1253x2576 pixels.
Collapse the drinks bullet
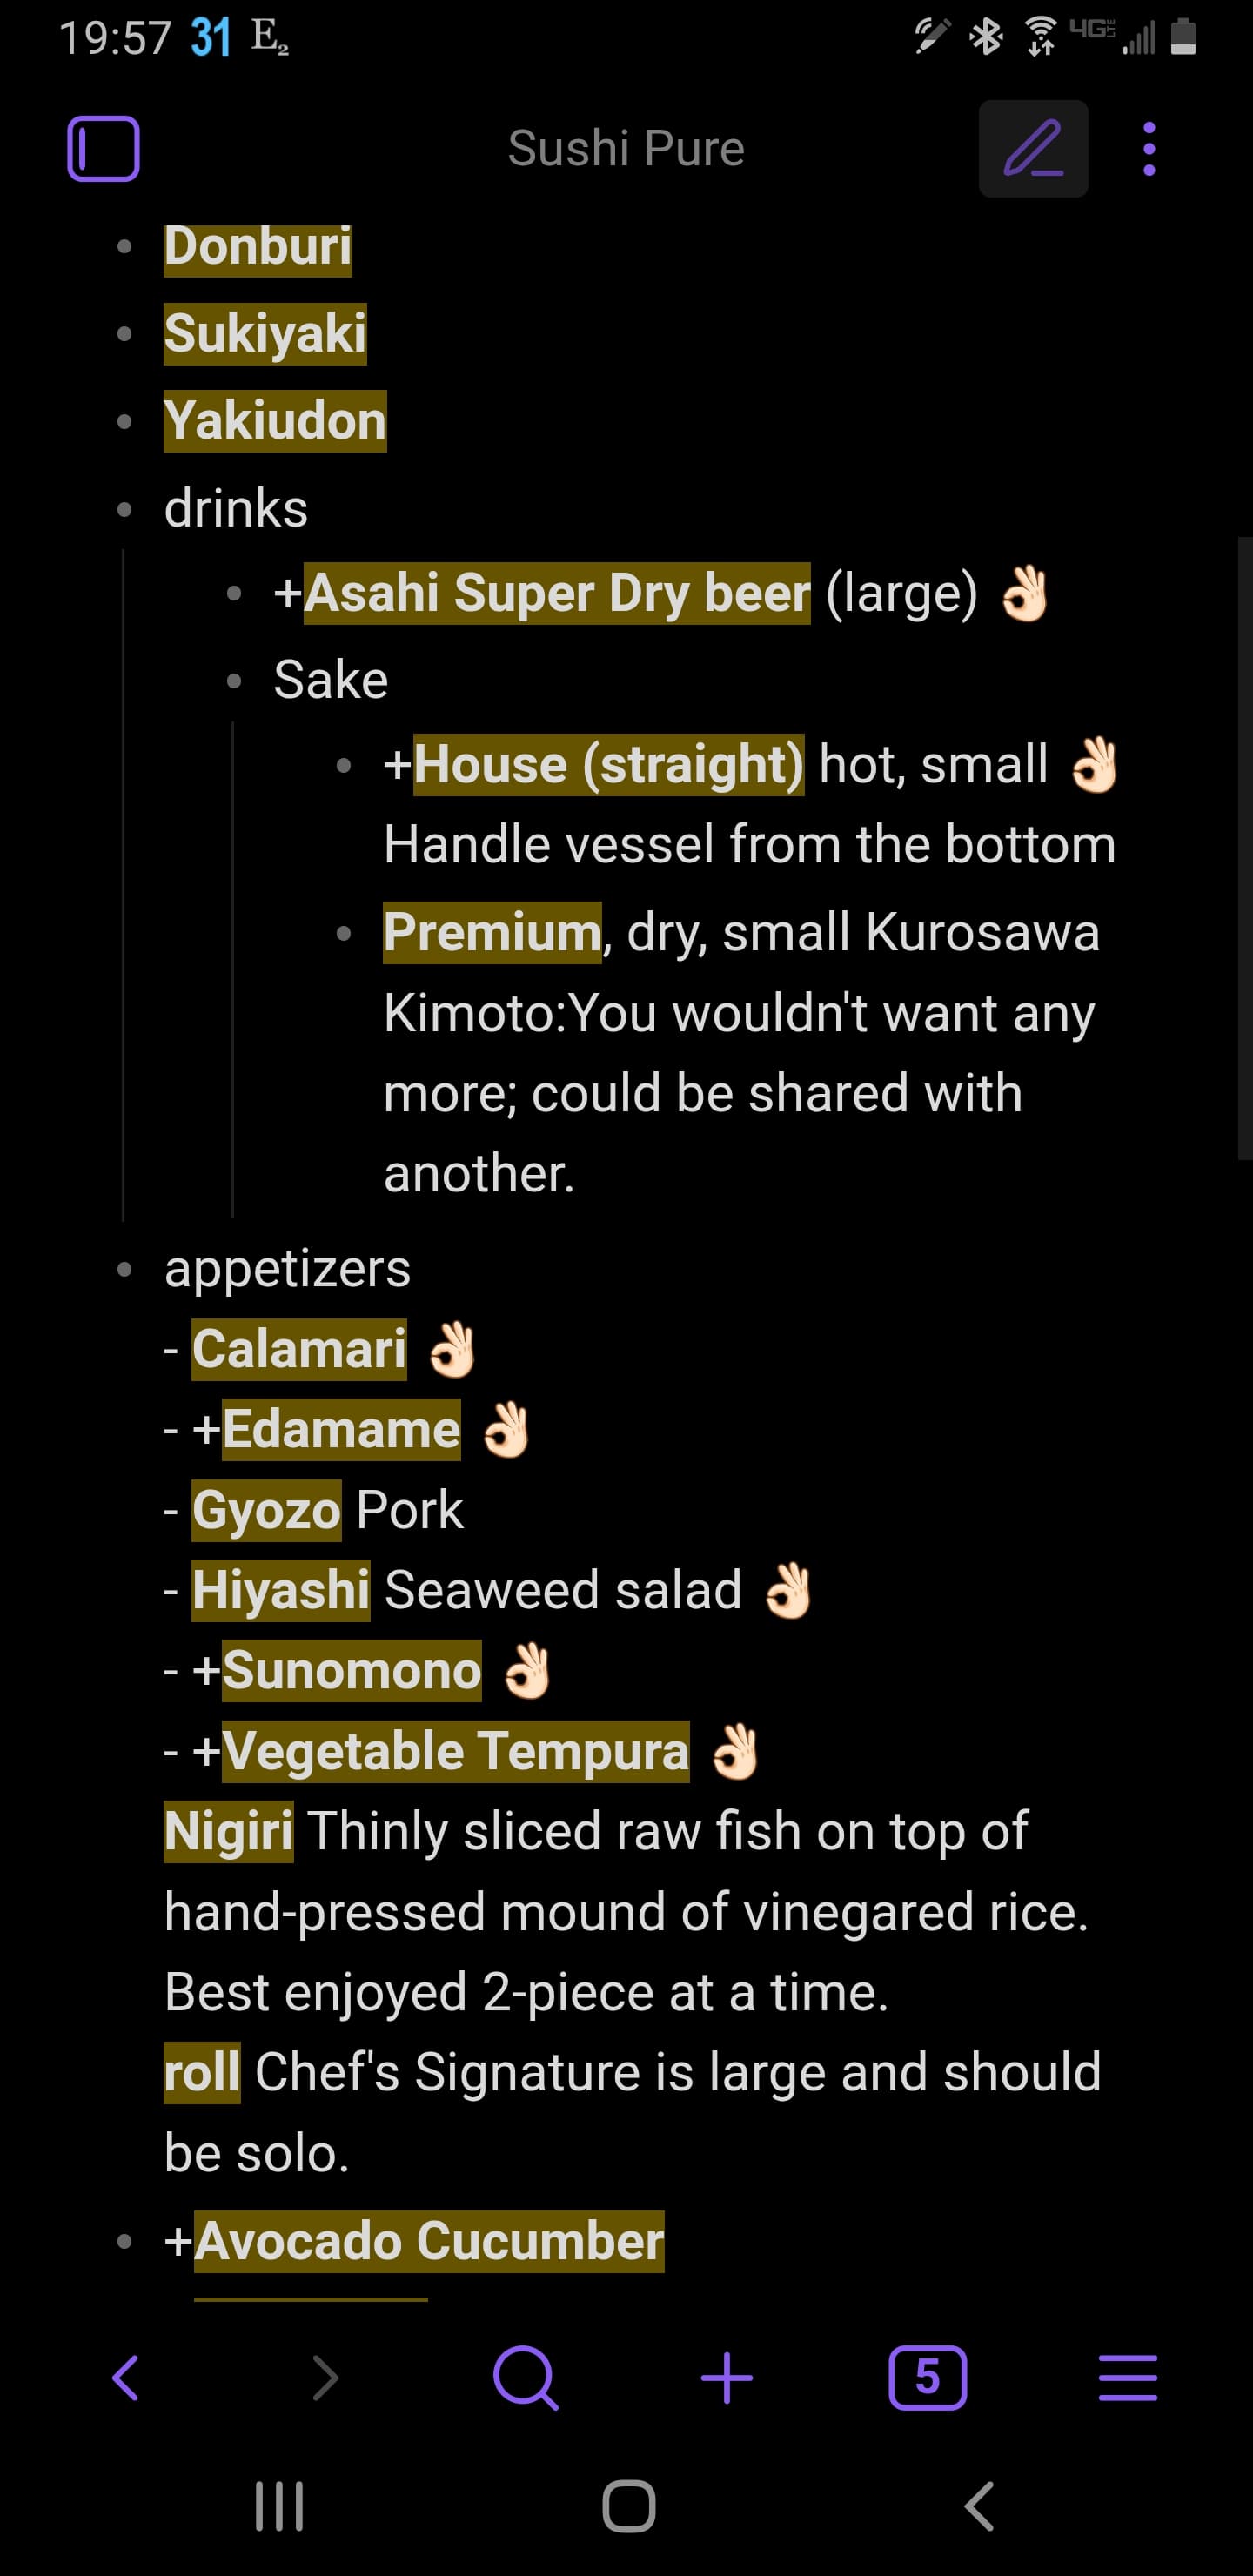124,510
